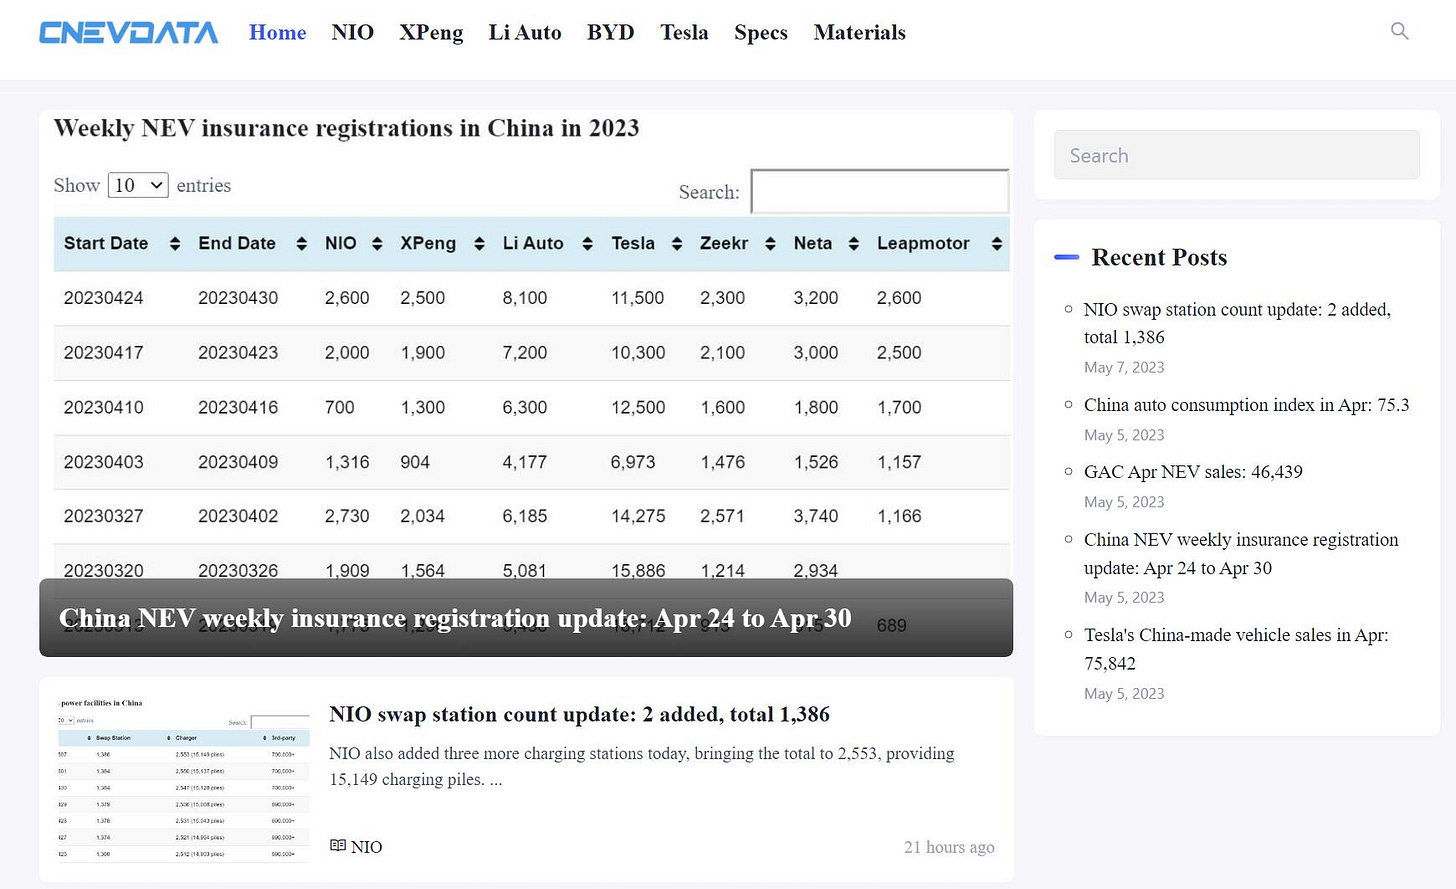1456x889 pixels.
Task: Sort the Leapmotor column arrows
Action: (996, 244)
